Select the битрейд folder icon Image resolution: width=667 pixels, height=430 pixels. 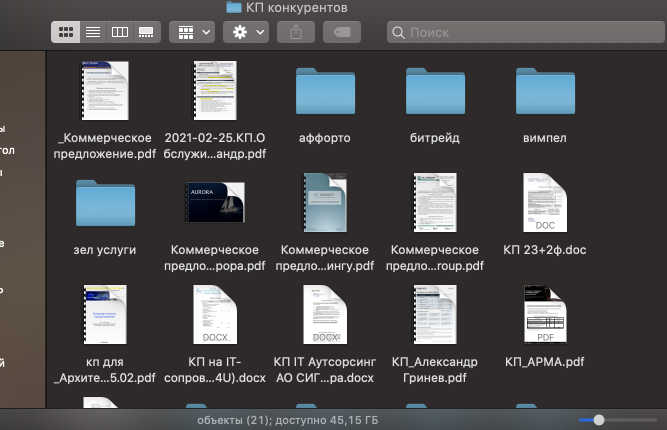pos(435,91)
